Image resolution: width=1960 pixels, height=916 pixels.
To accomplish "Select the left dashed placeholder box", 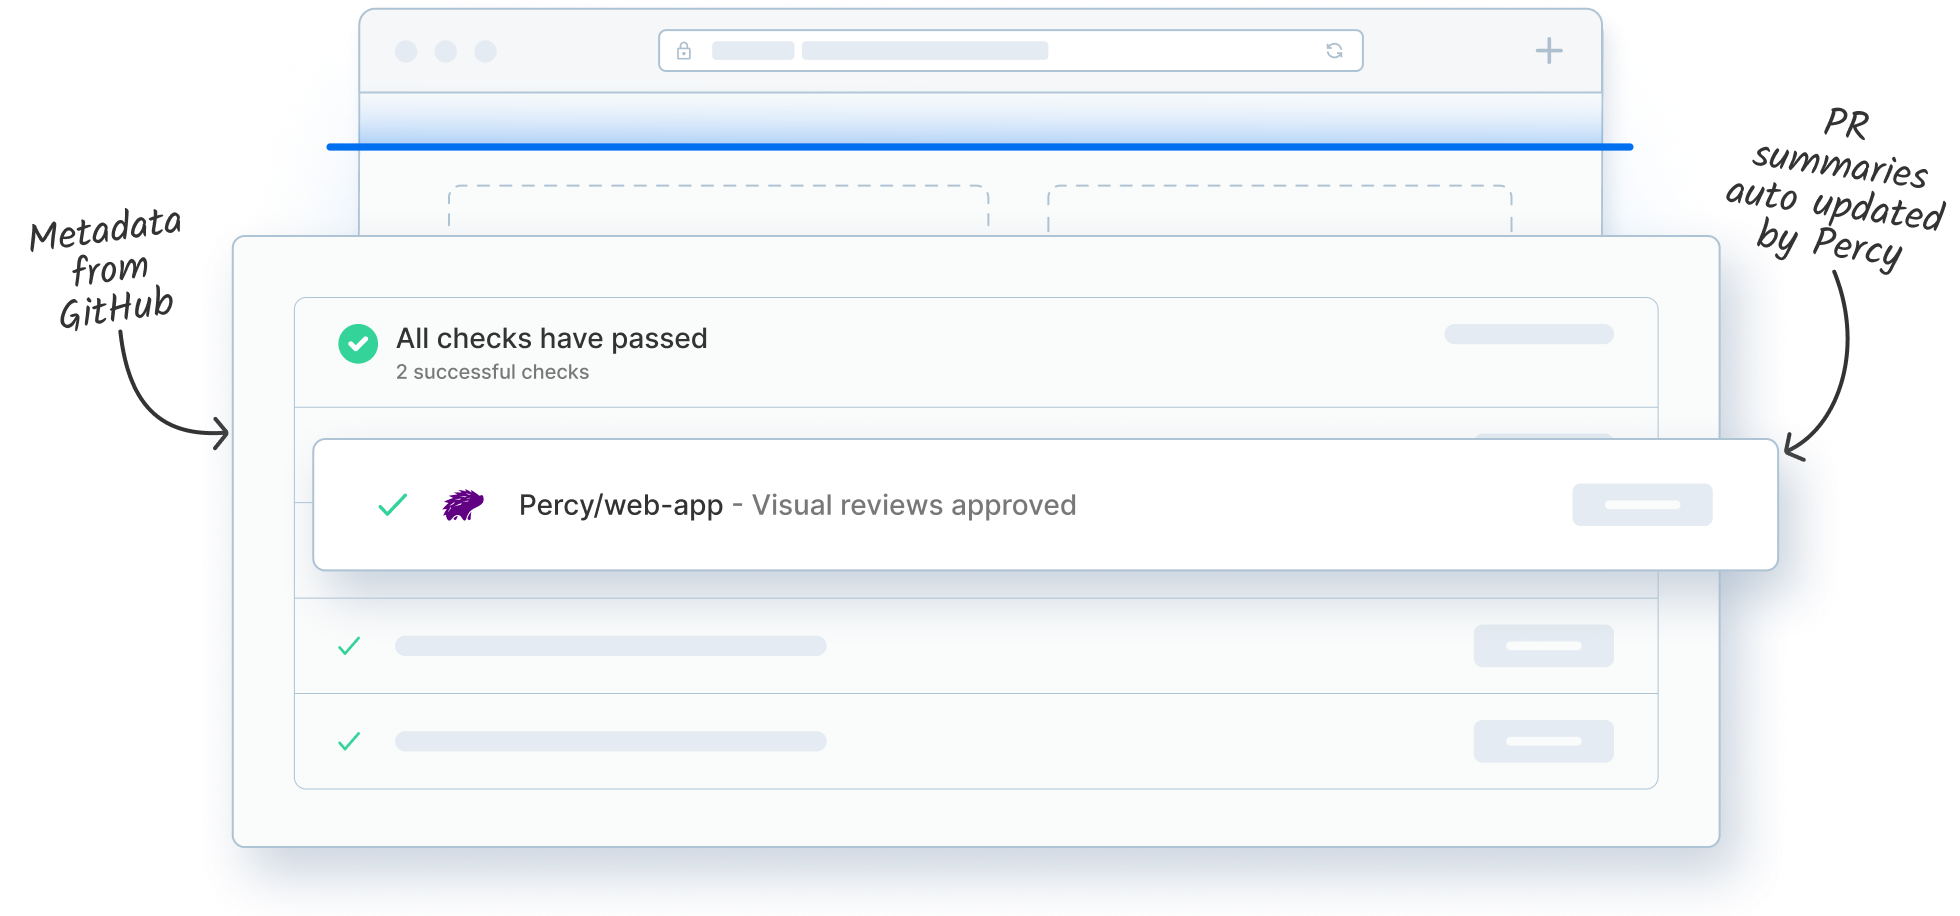I will tap(718, 208).
